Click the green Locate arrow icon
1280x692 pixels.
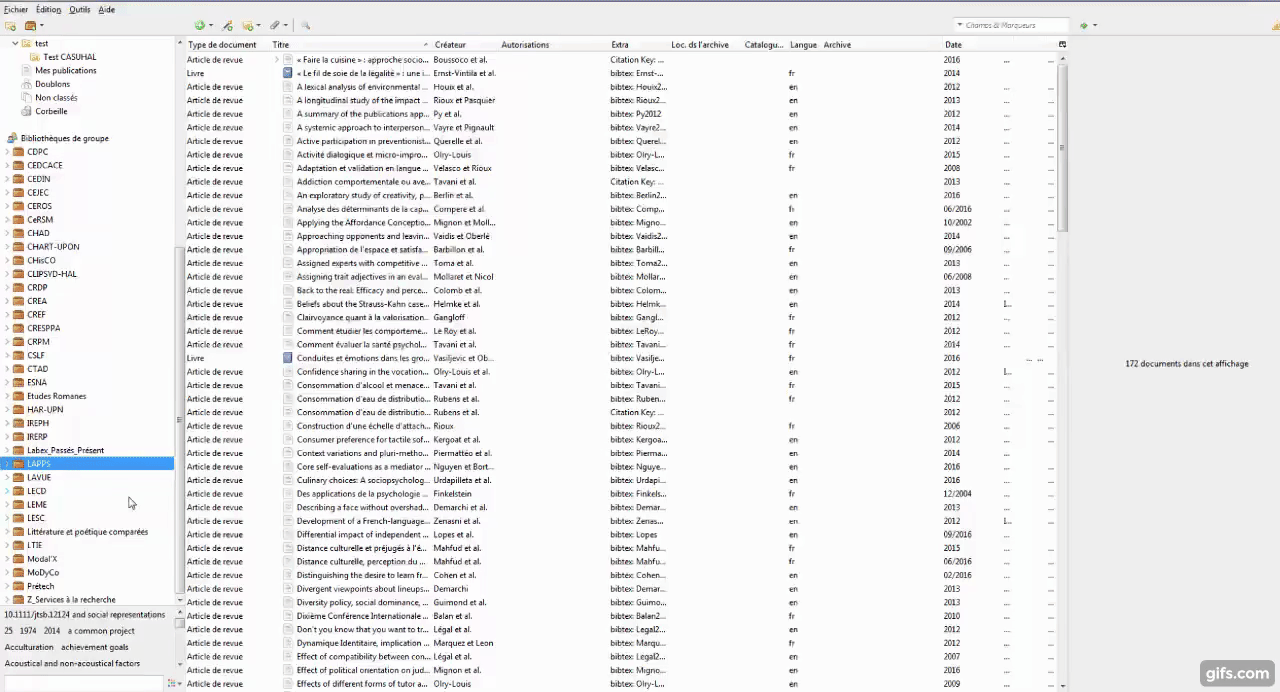(x=1084, y=25)
